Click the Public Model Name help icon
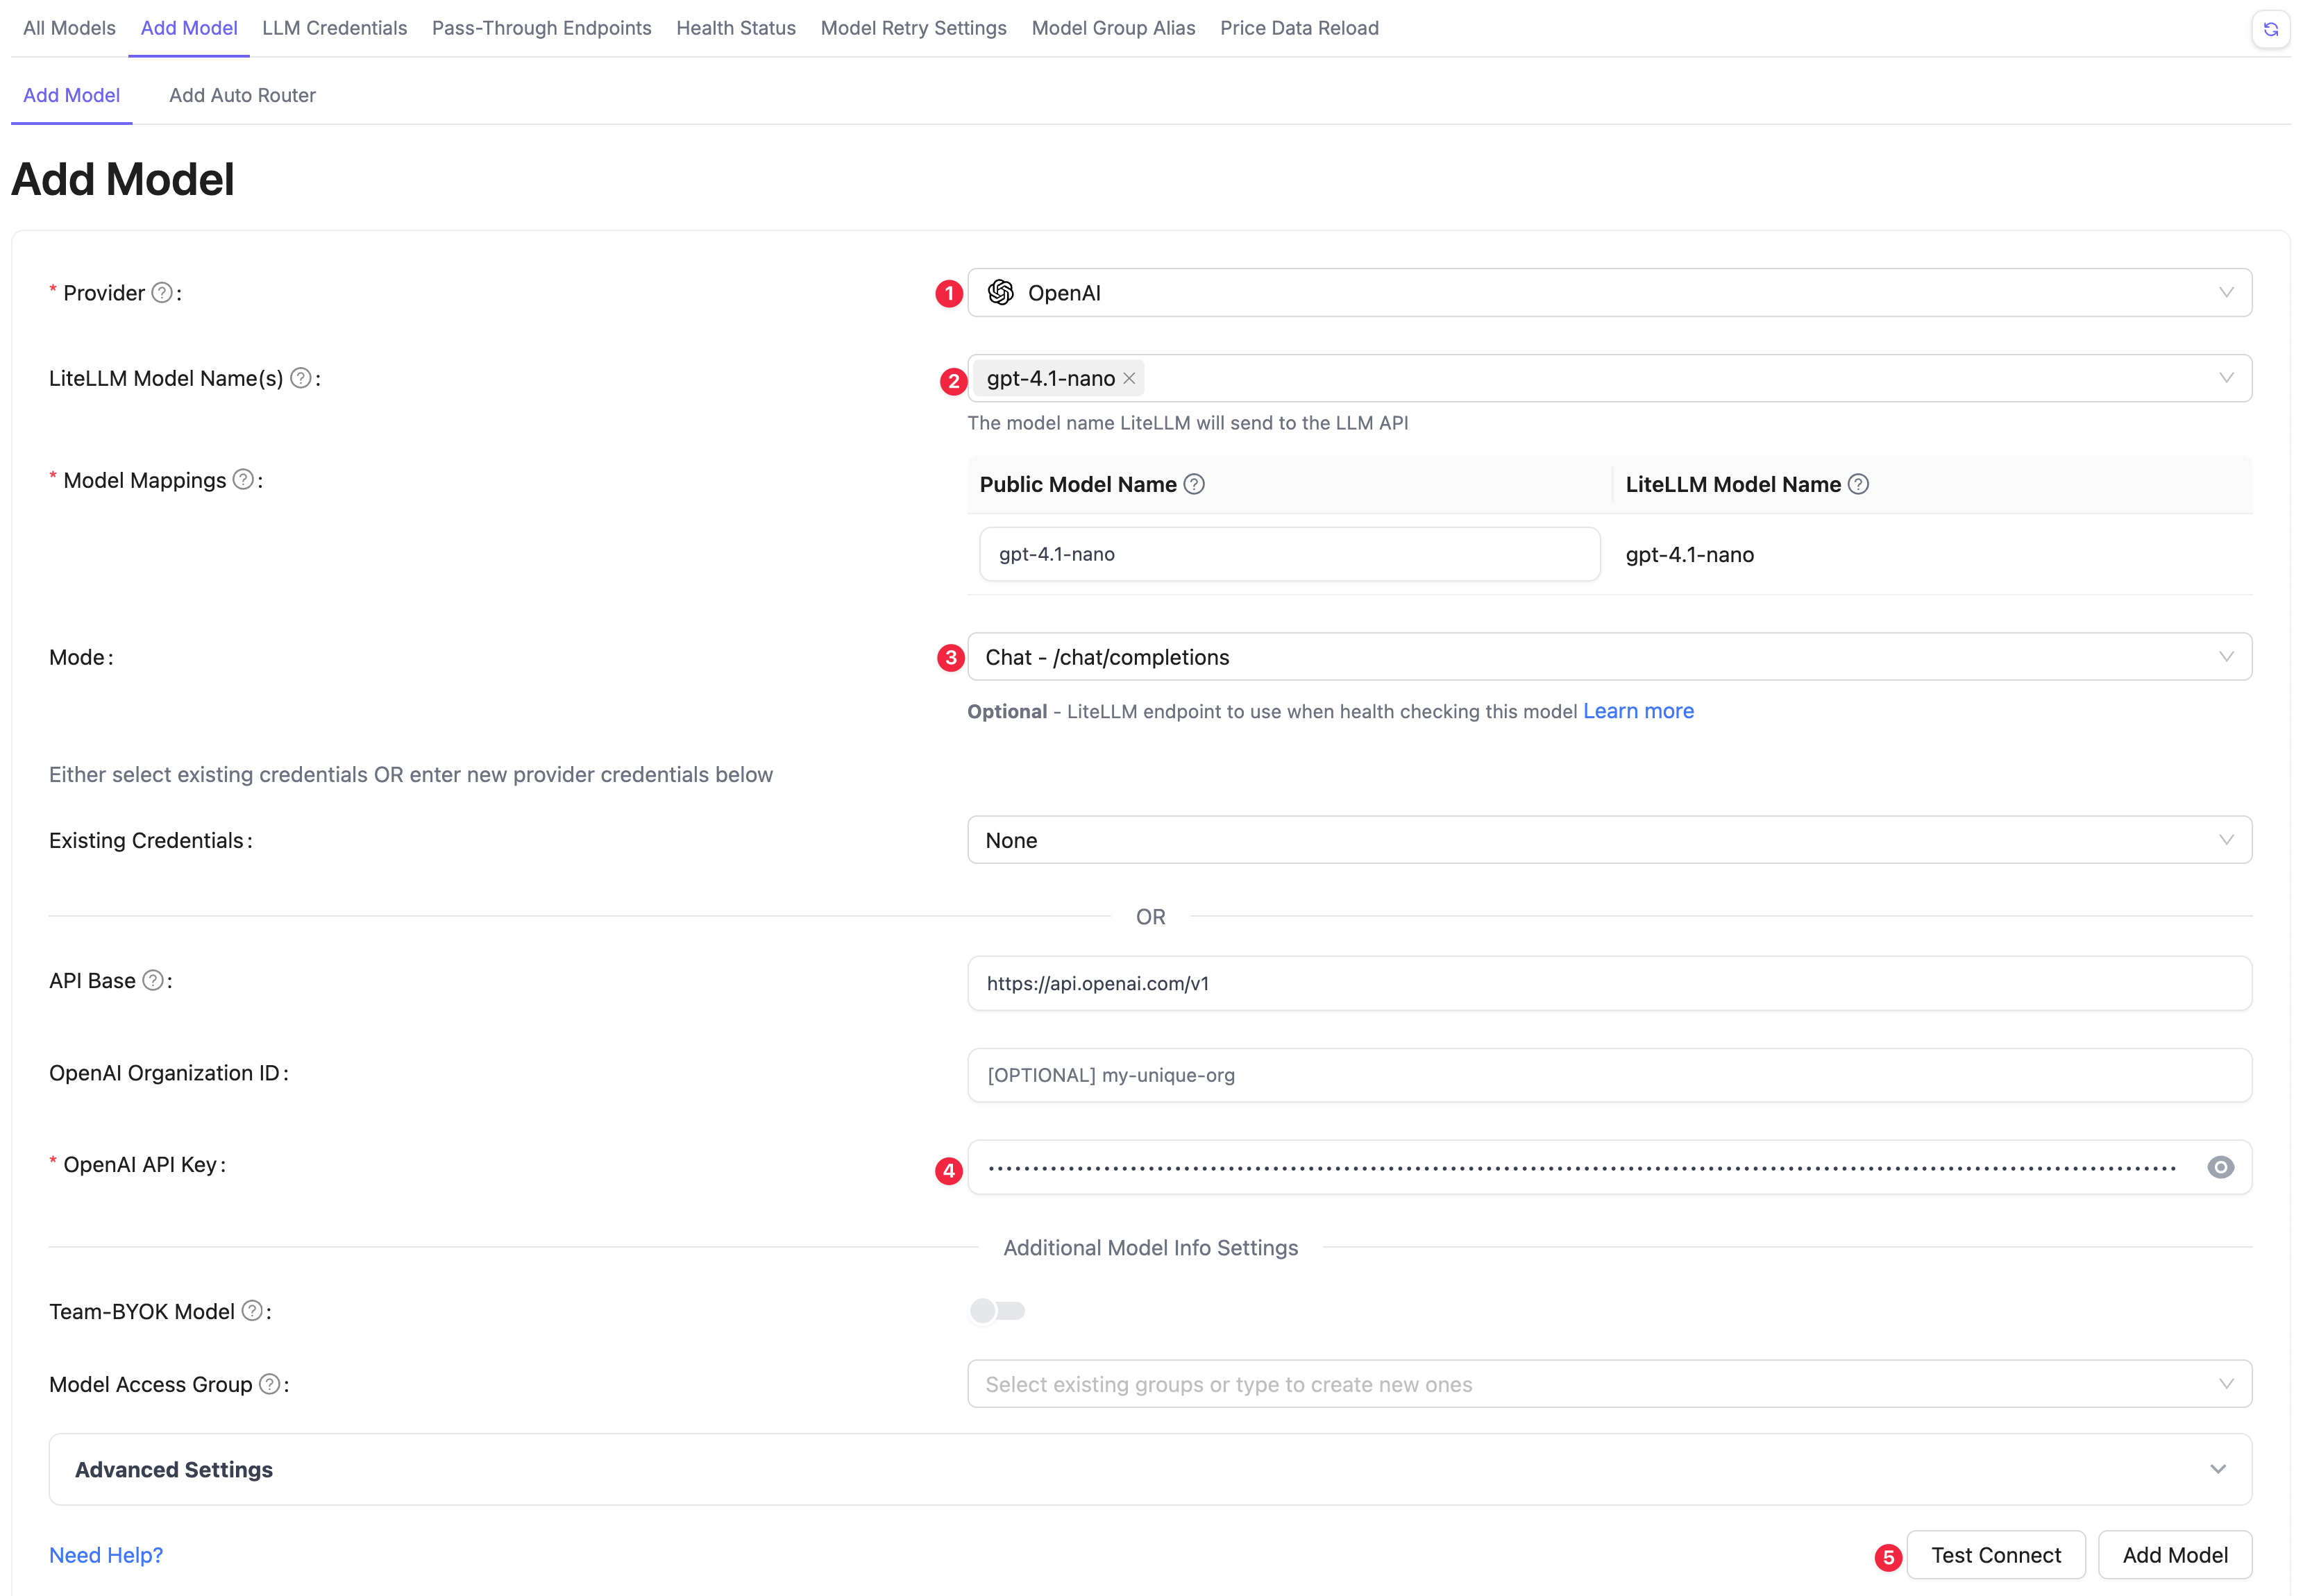Screen dimensions: 2303x1596 [1194, 484]
